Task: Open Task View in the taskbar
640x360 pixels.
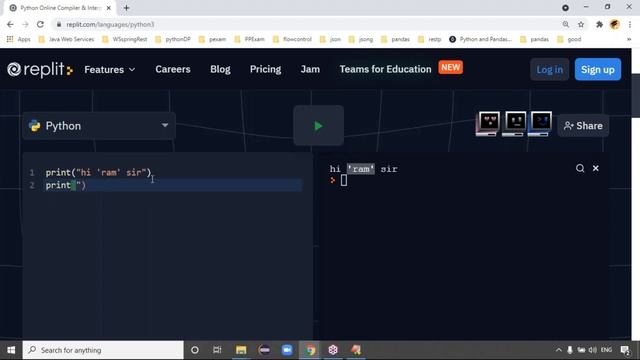Action: [x=217, y=350]
